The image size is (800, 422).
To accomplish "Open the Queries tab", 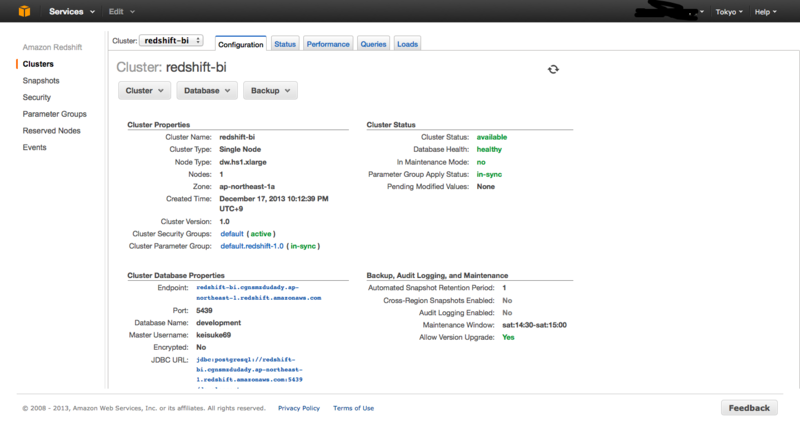I will coord(373,44).
